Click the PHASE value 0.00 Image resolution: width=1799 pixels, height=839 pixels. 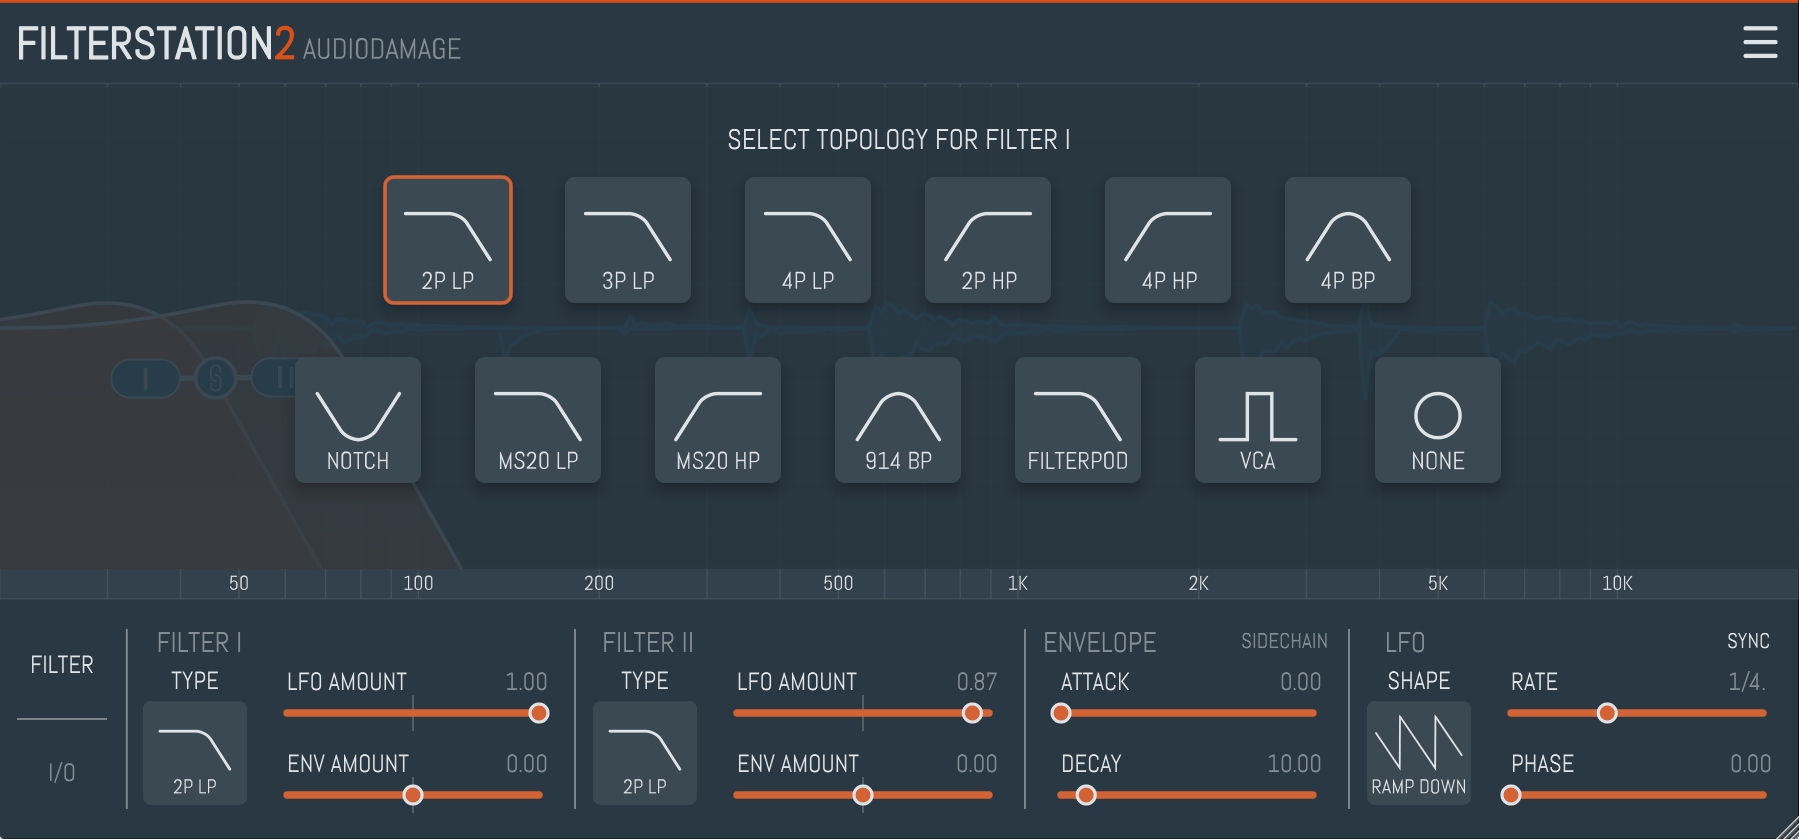1750,764
